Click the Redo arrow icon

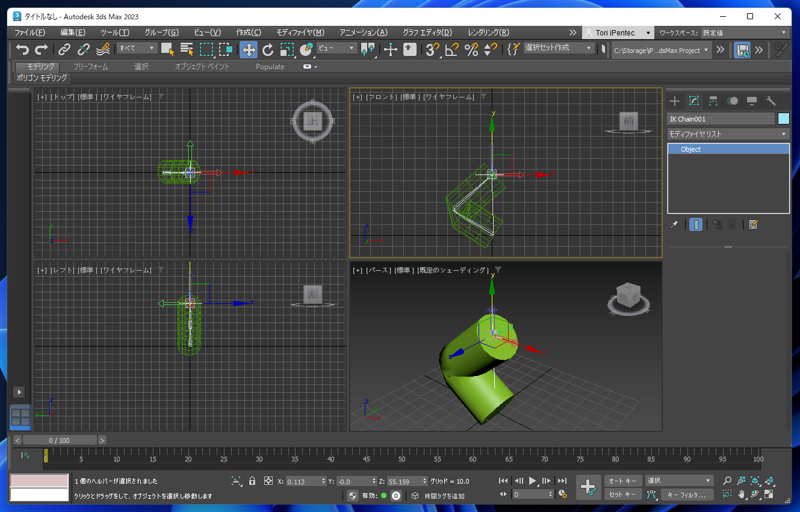[x=41, y=49]
